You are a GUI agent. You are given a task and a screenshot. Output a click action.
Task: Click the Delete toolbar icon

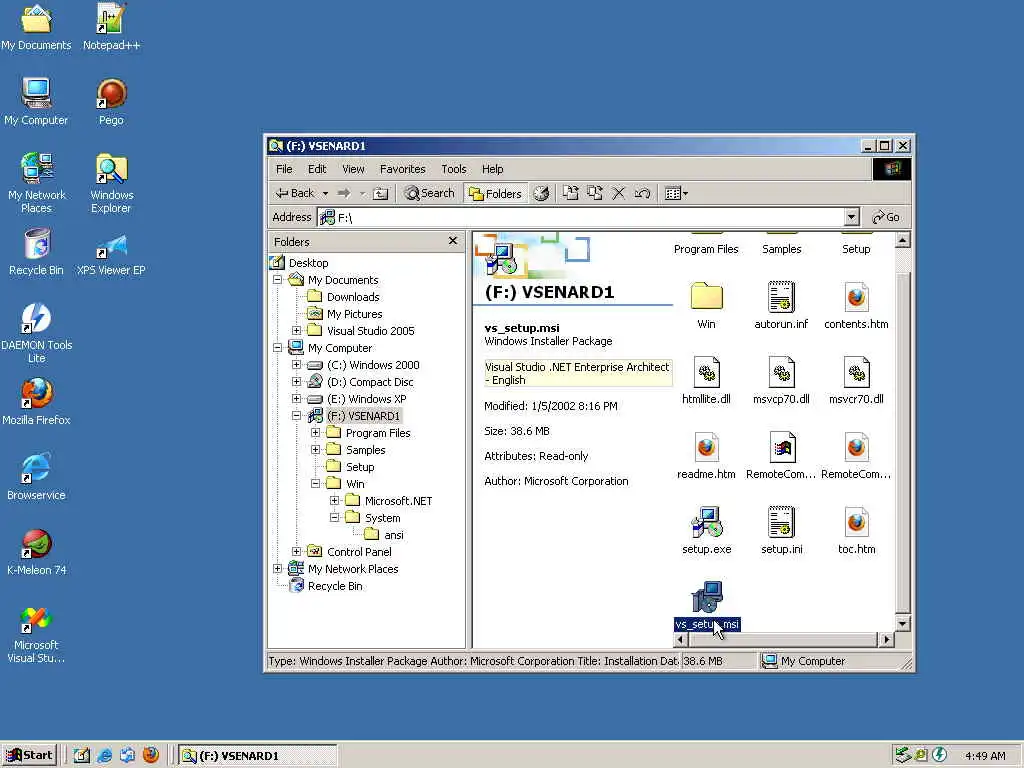[618, 193]
